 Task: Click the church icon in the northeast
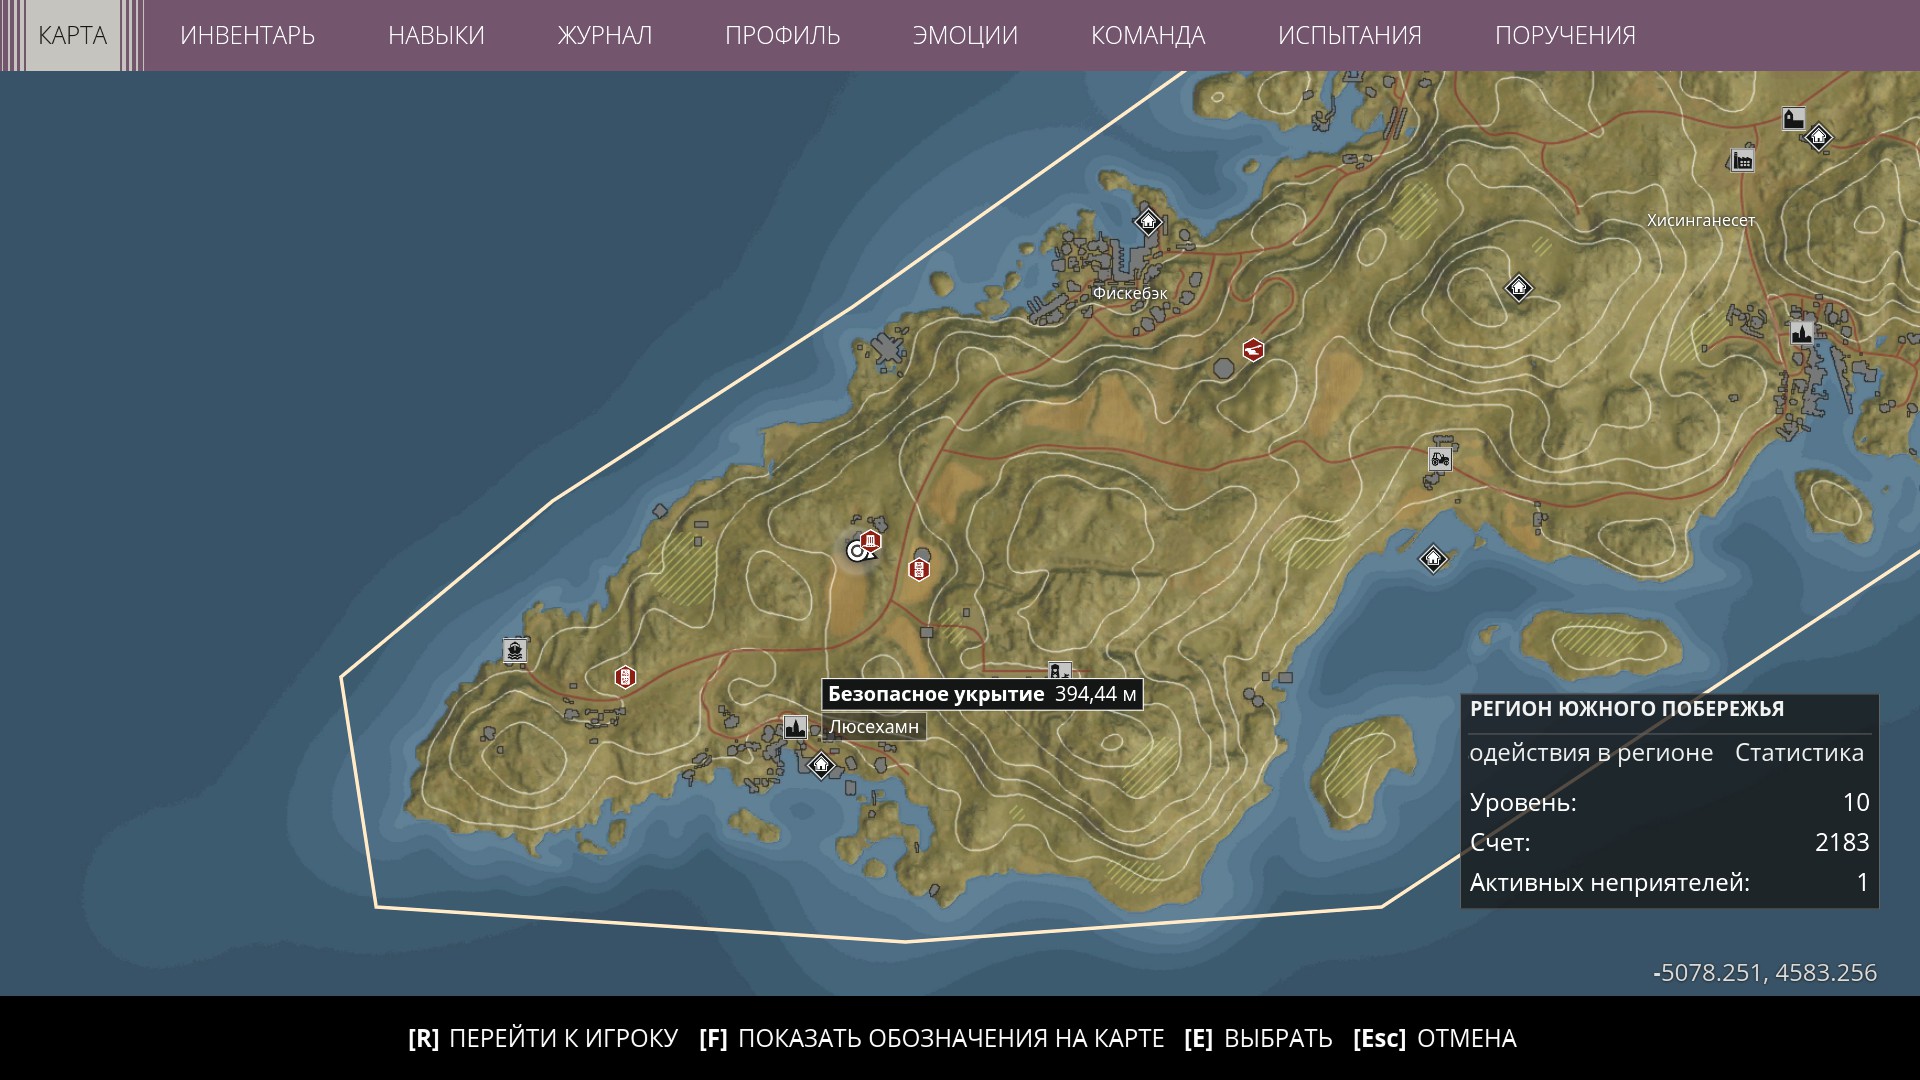(x=1794, y=119)
